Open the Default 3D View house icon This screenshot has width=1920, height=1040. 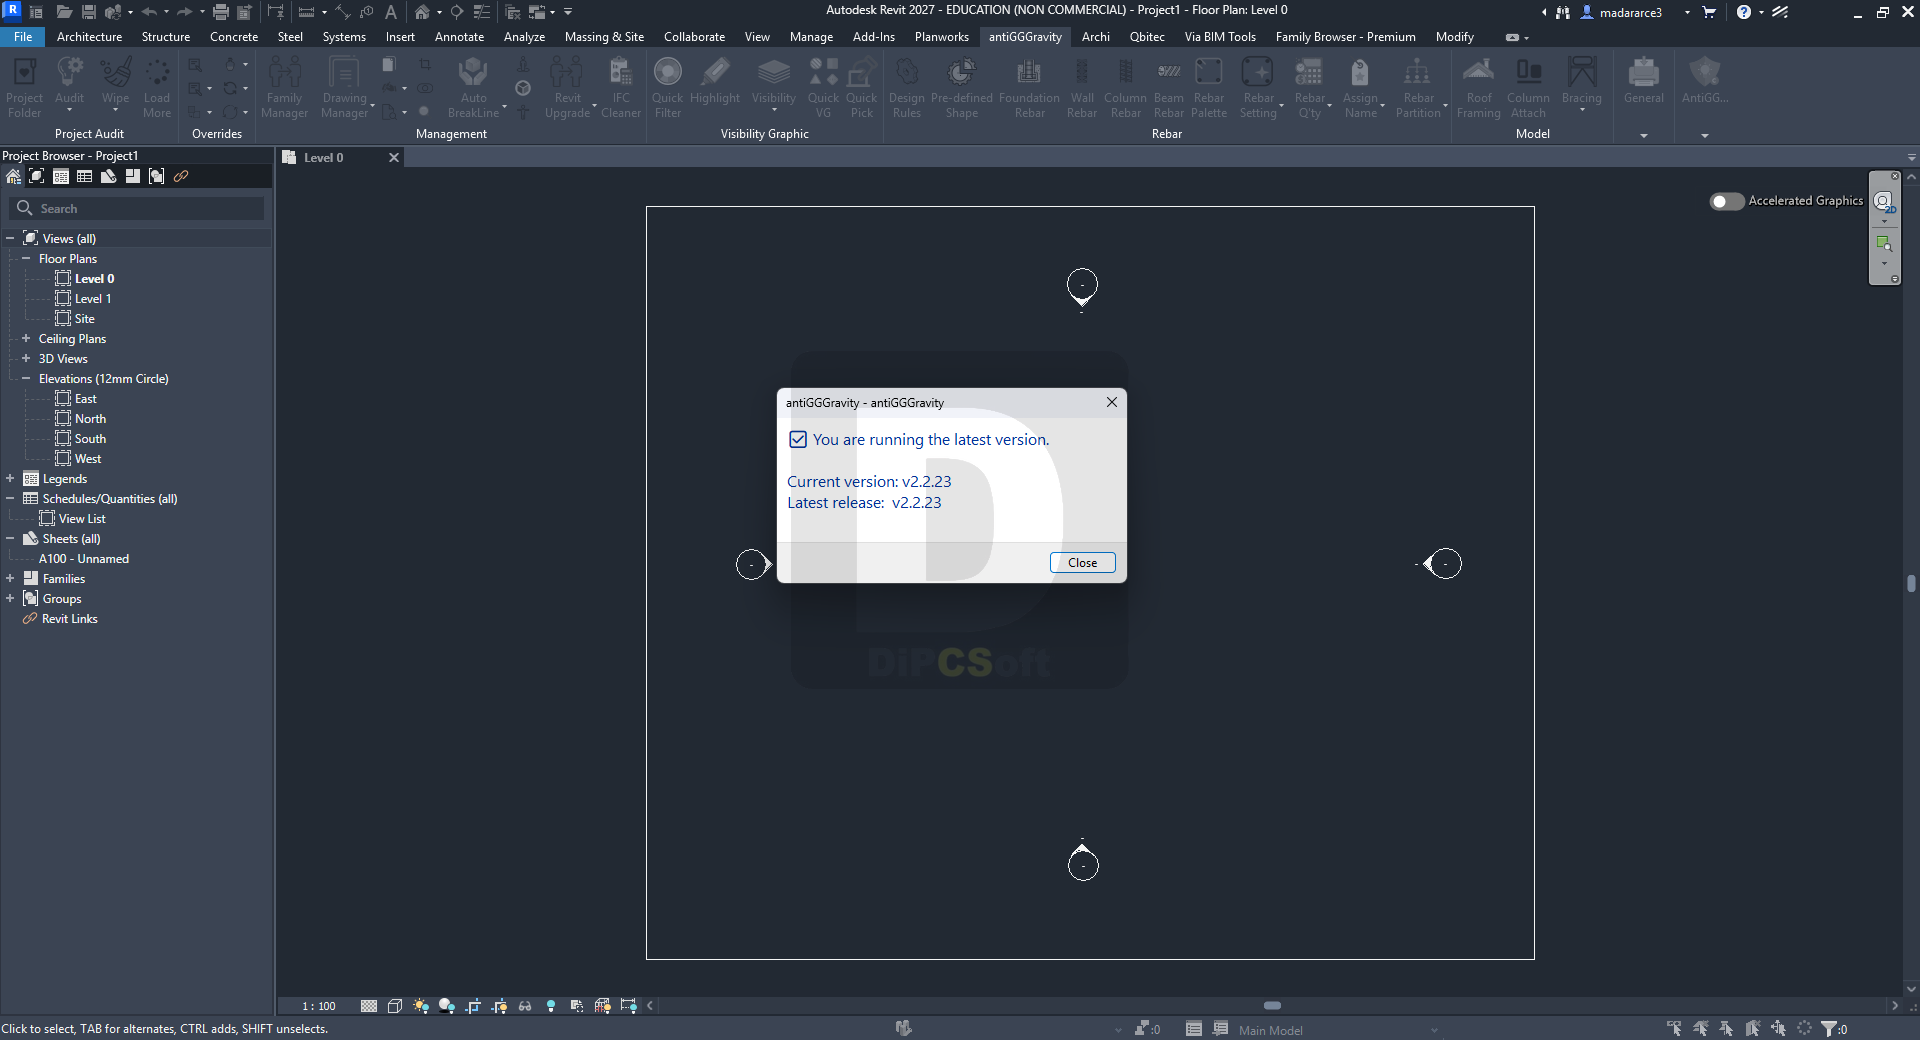[422, 12]
